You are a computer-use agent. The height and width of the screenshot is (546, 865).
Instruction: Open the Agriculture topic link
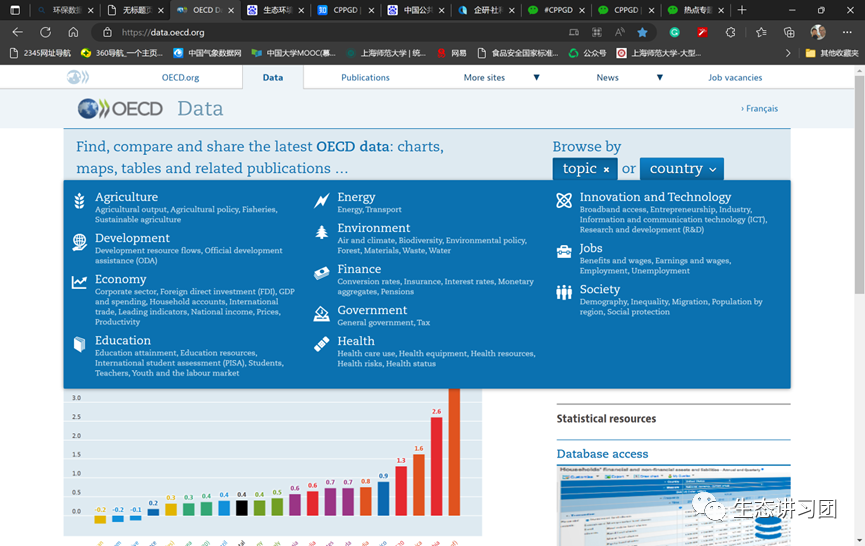126,197
